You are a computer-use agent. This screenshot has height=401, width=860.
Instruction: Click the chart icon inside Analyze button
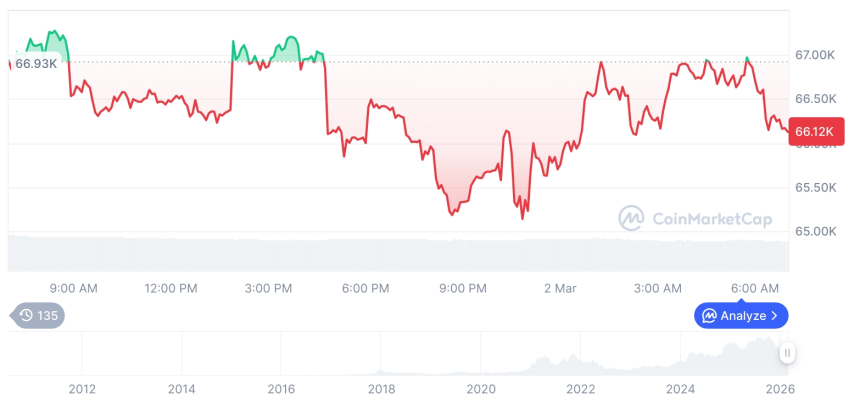[709, 316]
